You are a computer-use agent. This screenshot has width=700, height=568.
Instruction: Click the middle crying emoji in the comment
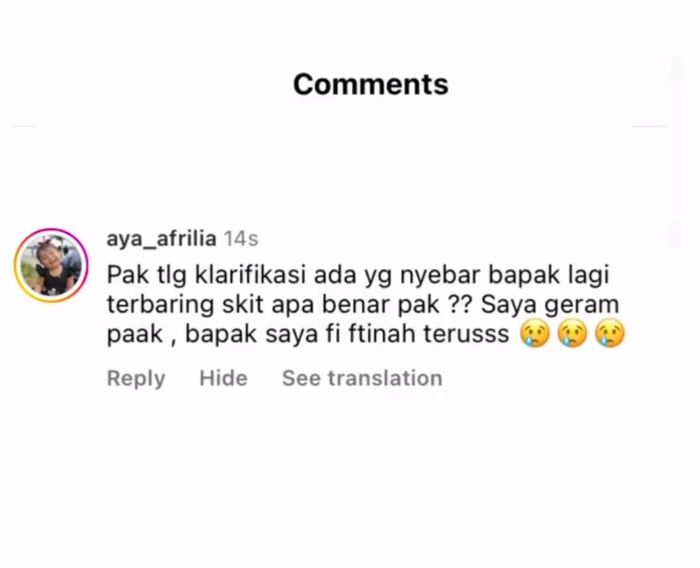(x=573, y=334)
